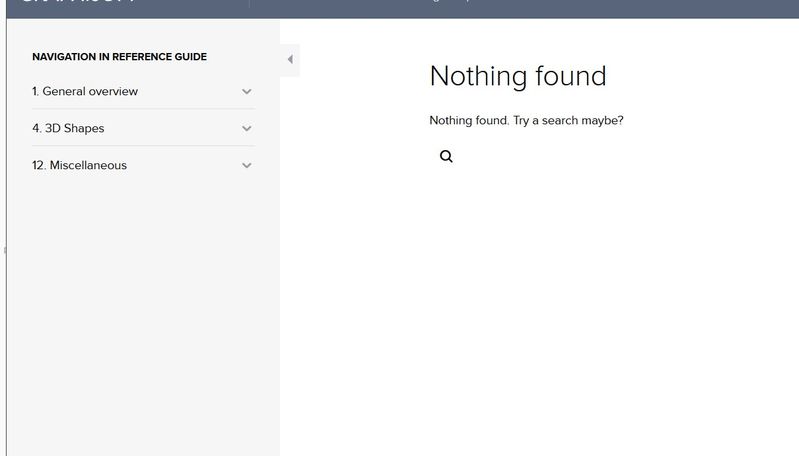The height and width of the screenshot is (456, 799).
Task: Click the 'Try a search maybe?' message
Action: [526, 120]
